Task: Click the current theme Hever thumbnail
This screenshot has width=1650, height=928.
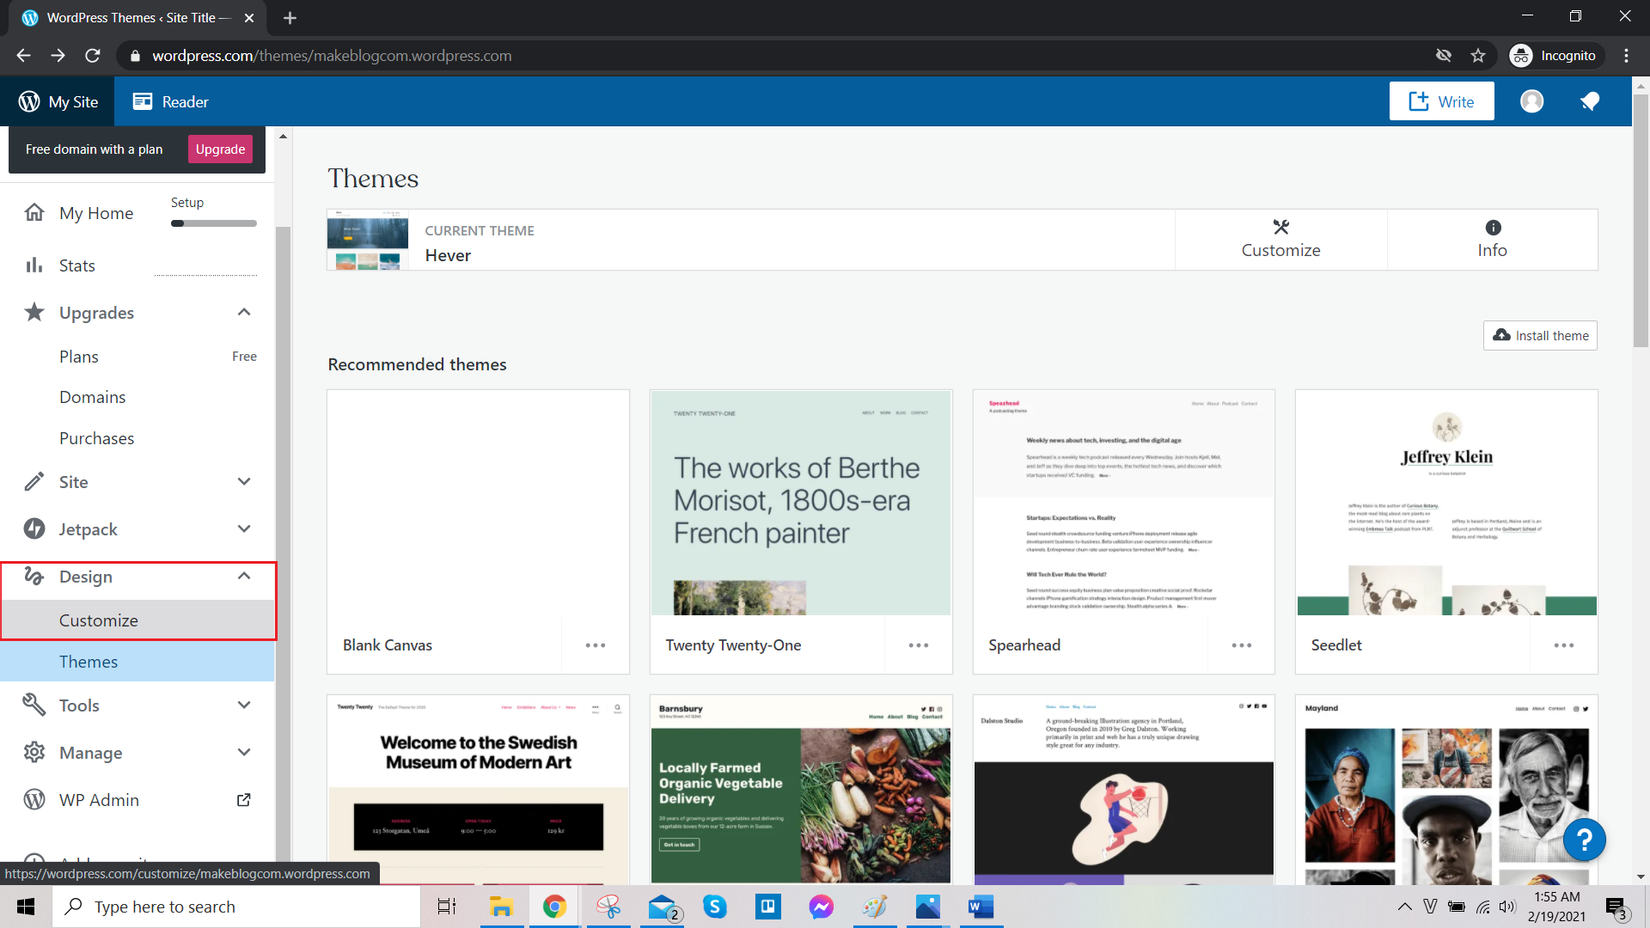Action: click(368, 240)
